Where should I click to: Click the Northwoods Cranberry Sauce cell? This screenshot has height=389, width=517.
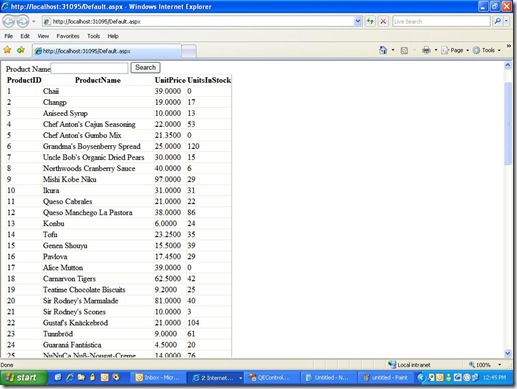click(89, 168)
